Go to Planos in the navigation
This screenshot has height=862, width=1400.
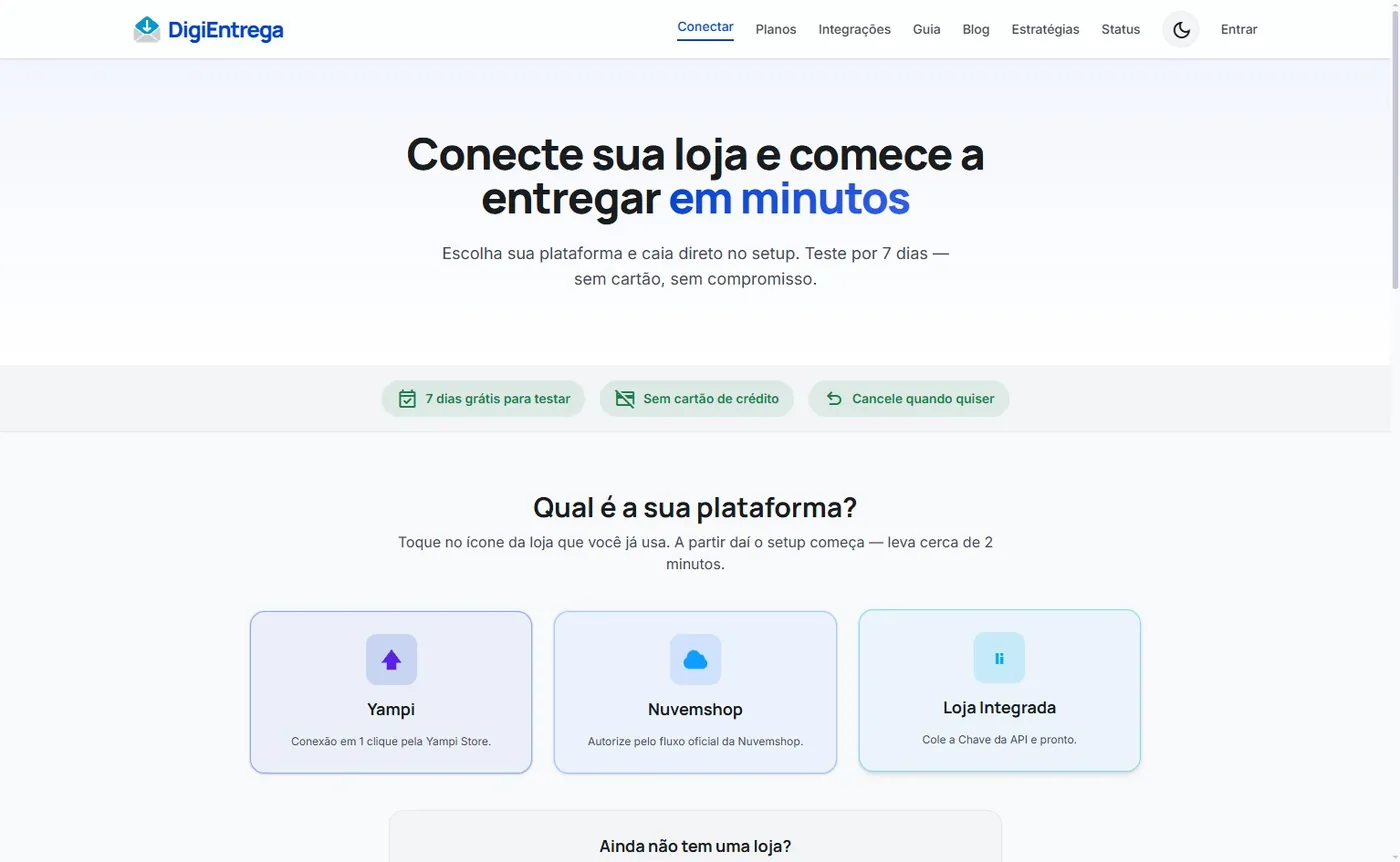[776, 29]
